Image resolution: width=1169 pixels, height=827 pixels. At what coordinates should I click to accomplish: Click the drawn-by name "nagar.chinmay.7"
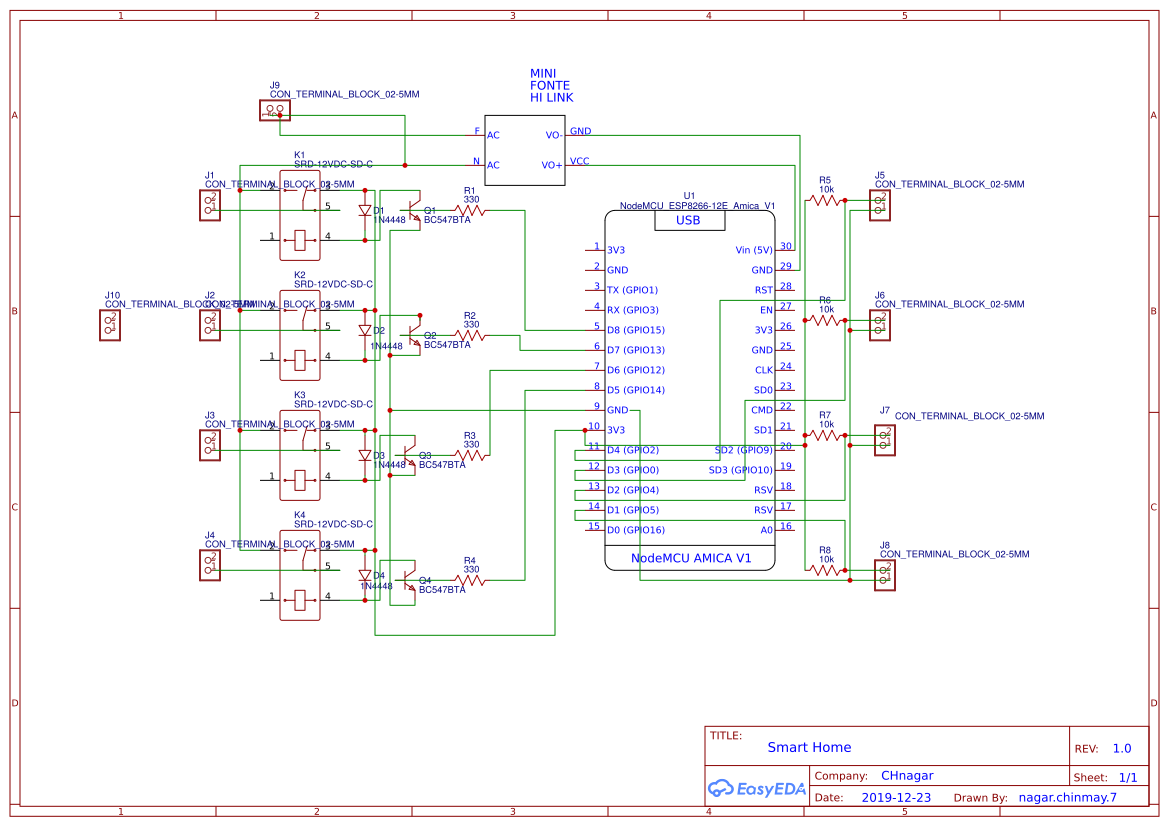coord(1068,797)
